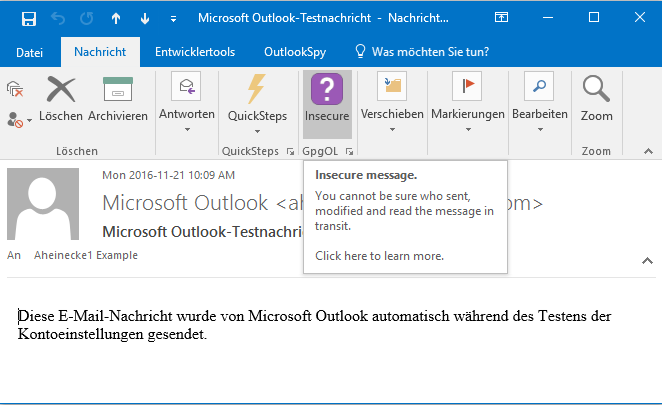Open the Datei tab

[29, 51]
